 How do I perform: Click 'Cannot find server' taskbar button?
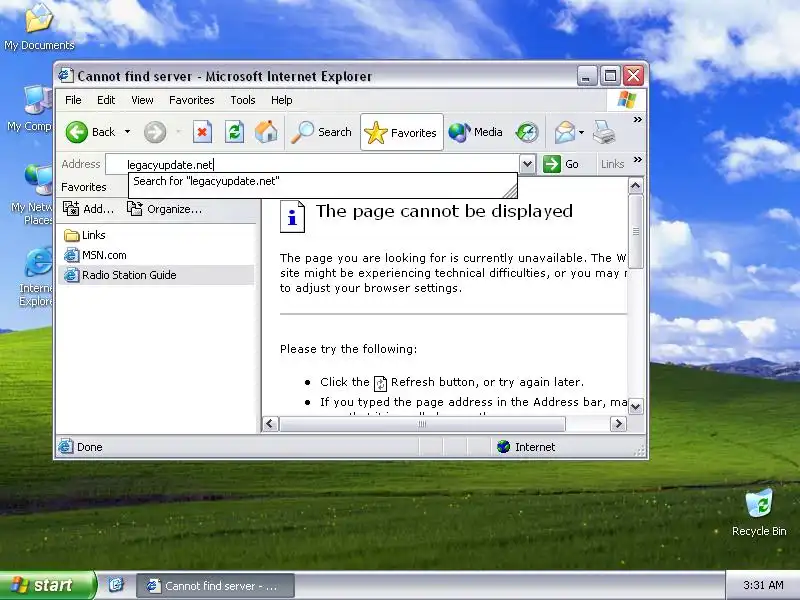(x=215, y=586)
